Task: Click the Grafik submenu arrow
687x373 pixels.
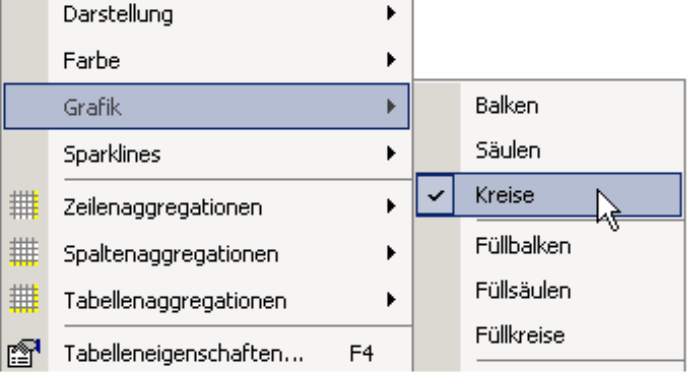Action: 391,107
